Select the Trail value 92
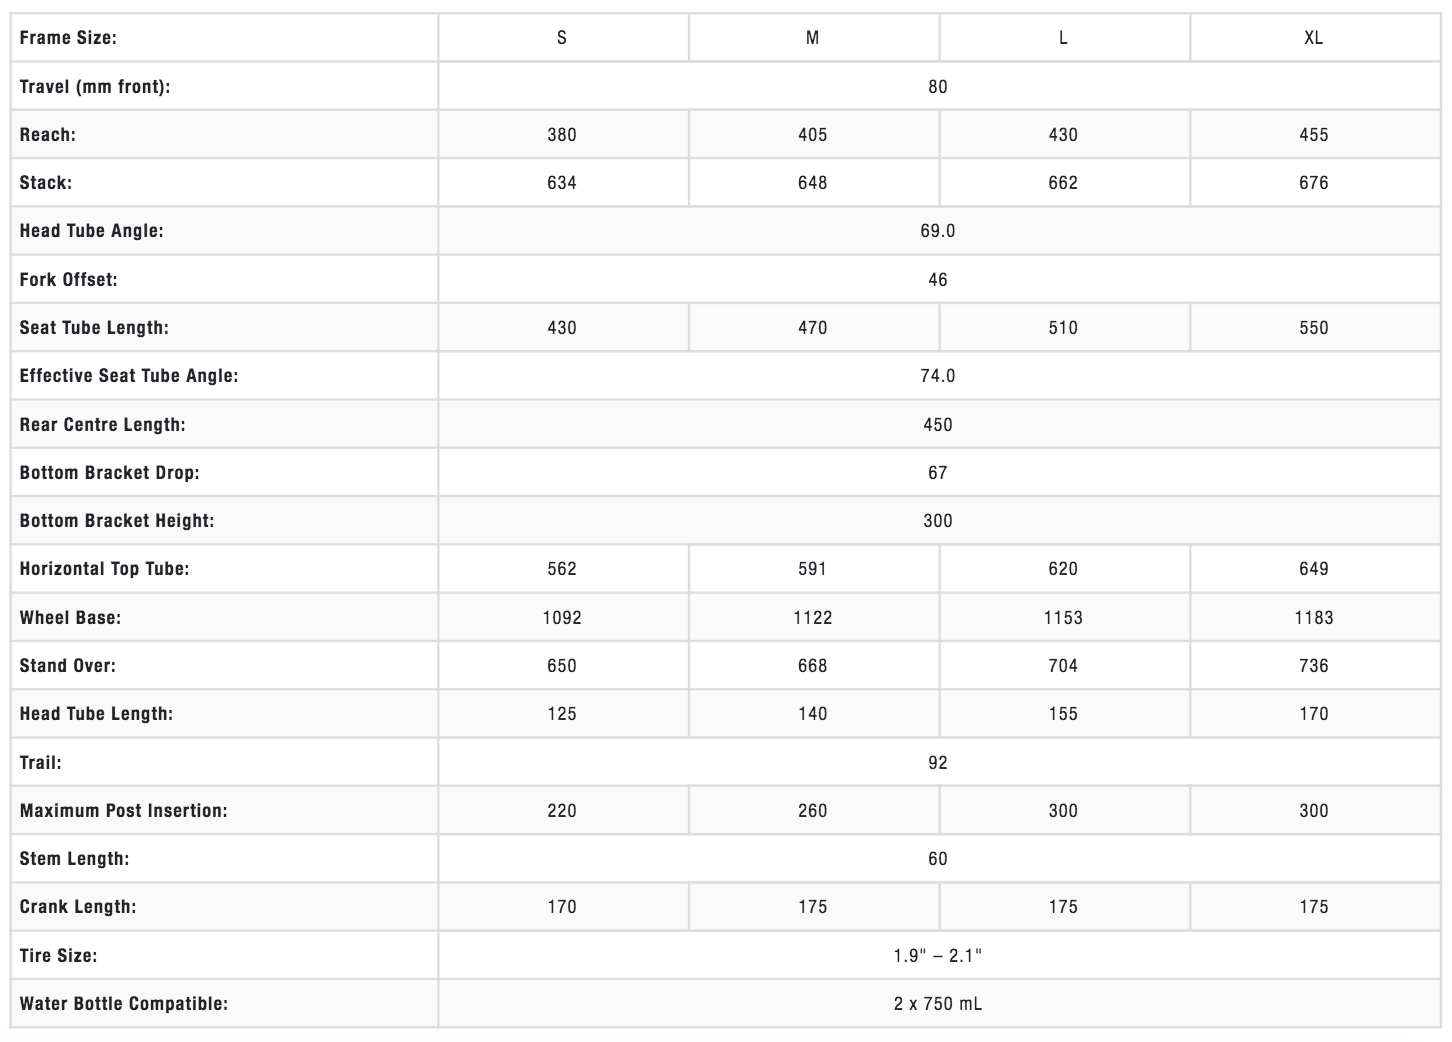The image size is (1452, 1042). (x=937, y=763)
